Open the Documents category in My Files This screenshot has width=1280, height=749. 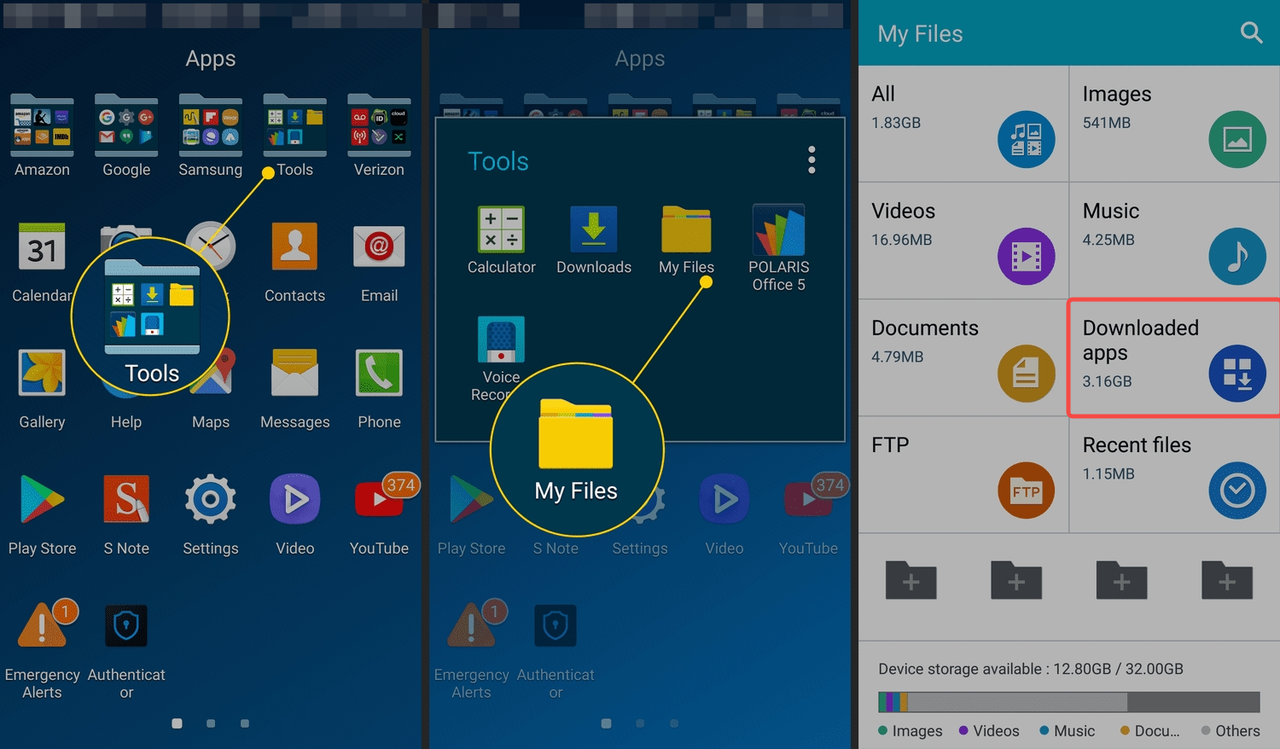(x=963, y=357)
